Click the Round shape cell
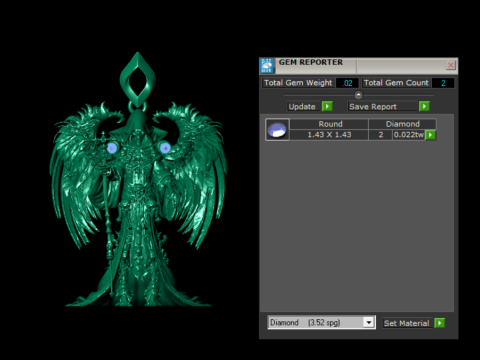Image resolution: width=480 pixels, height=360 pixels. (x=329, y=124)
